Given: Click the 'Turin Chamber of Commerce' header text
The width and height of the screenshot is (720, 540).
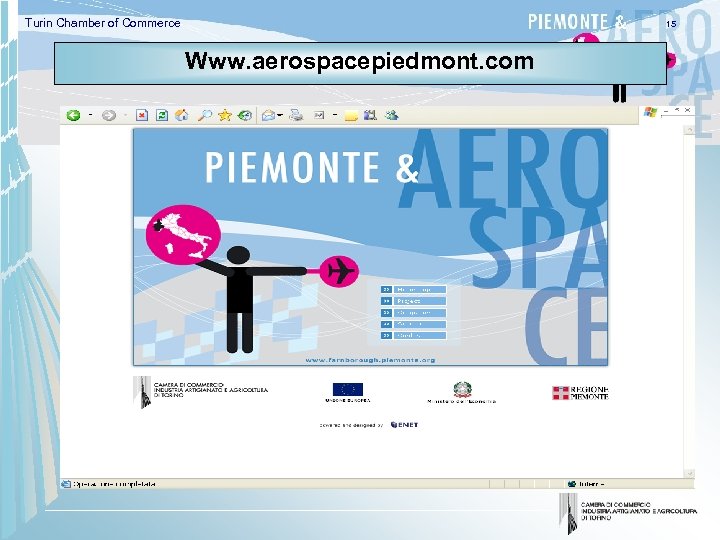Looking at the screenshot, I should click(102, 23).
